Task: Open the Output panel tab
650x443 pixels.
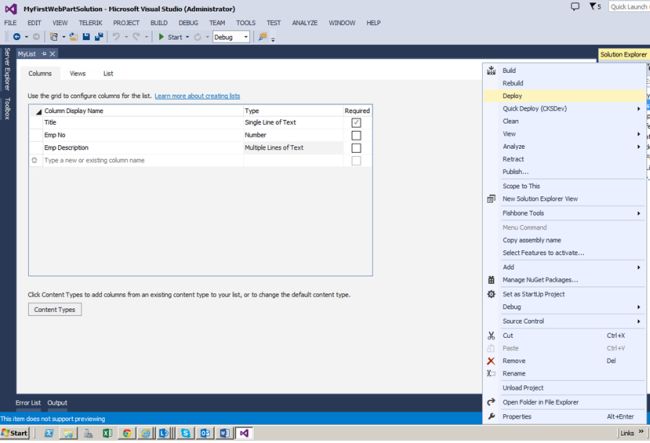Action: click(x=57, y=402)
